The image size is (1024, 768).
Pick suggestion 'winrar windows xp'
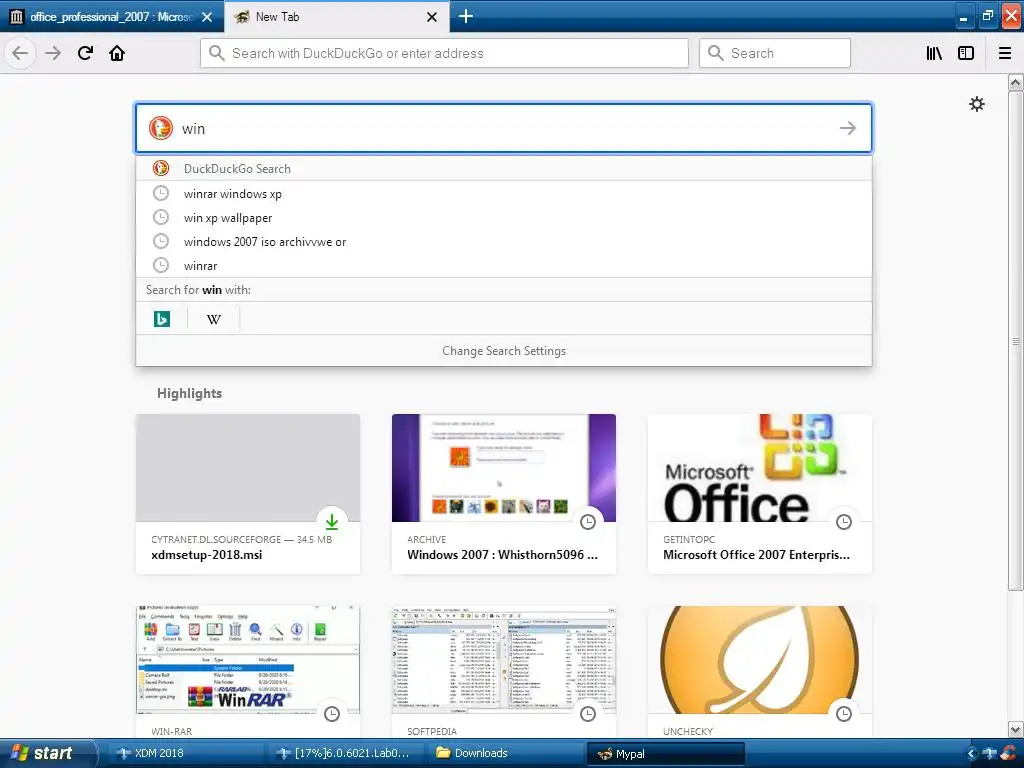(x=504, y=193)
